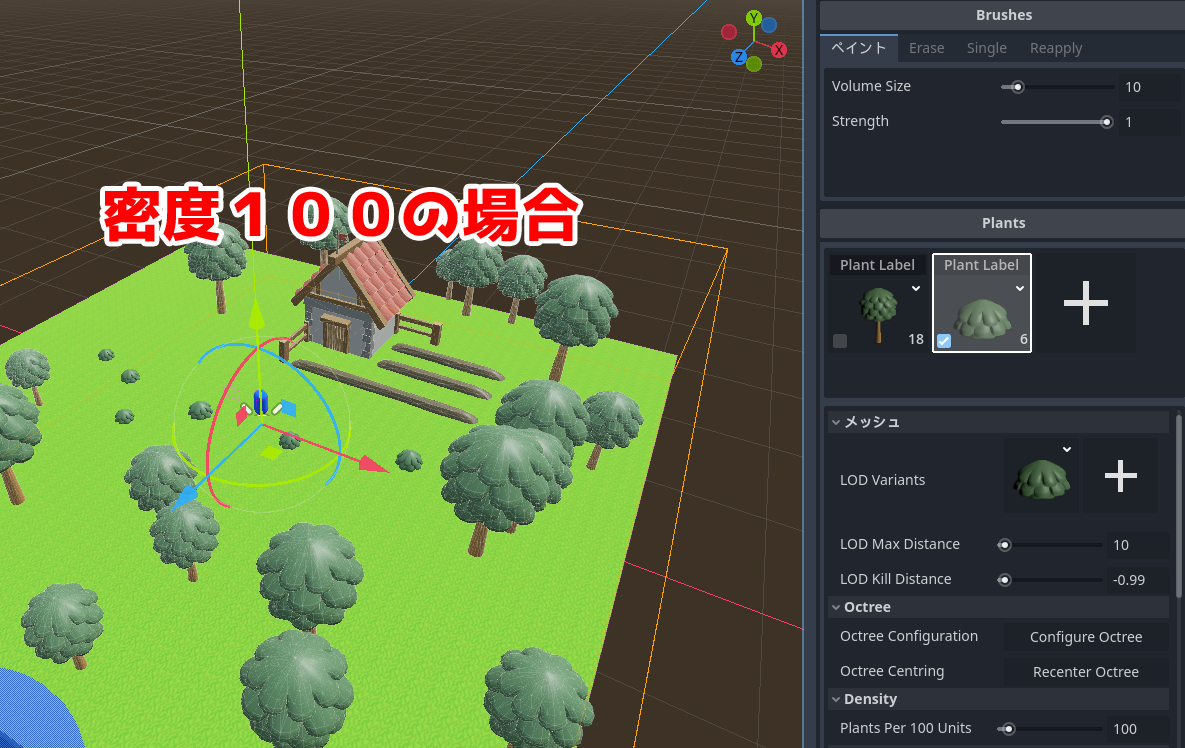Click the Octree Configuration label

(x=908, y=636)
